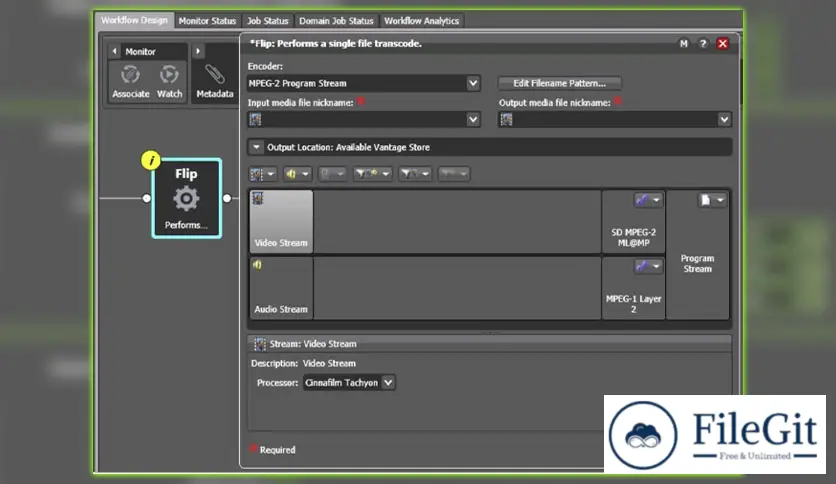This screenshot has width=836, height=484.
Task: Open the add audio stream toolbar dropdown
Action: tap(298, 174)
